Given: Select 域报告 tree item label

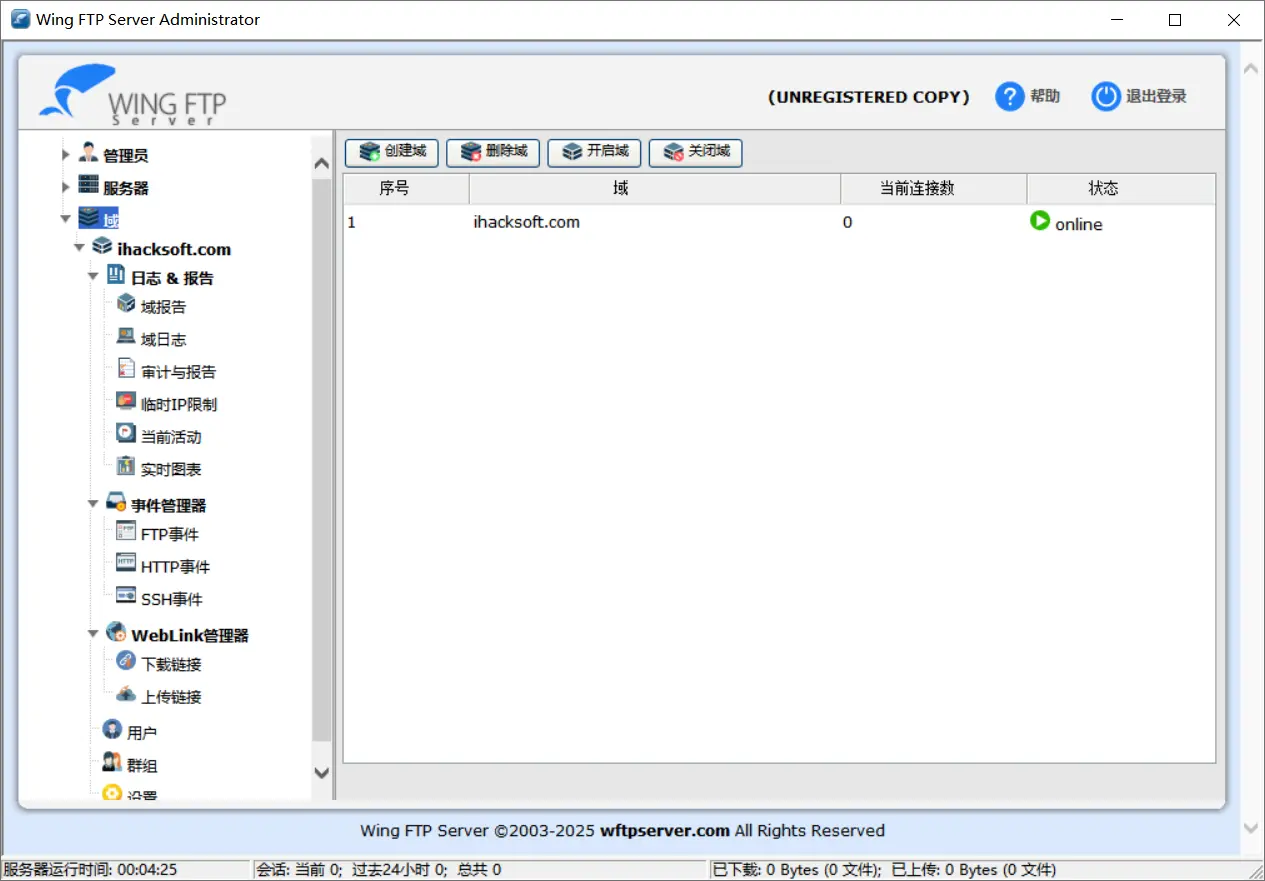Looking at the screenshot, I should coord(163,307).
